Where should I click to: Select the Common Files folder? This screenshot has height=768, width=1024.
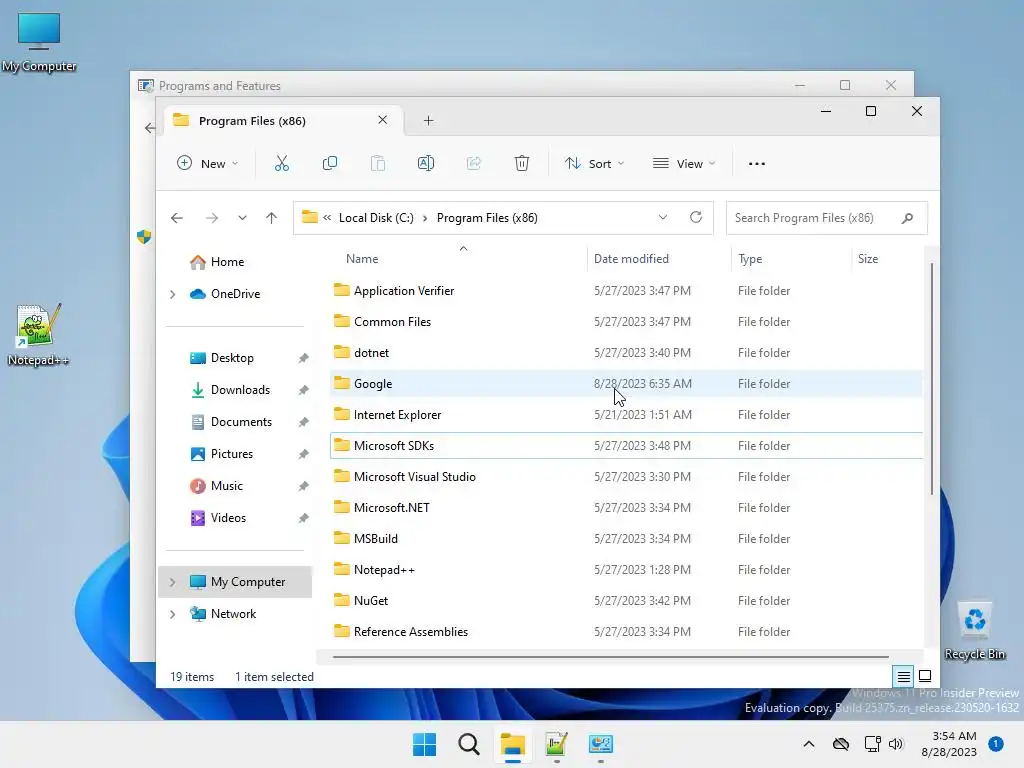pyautogui.click(x=626, y=322)
